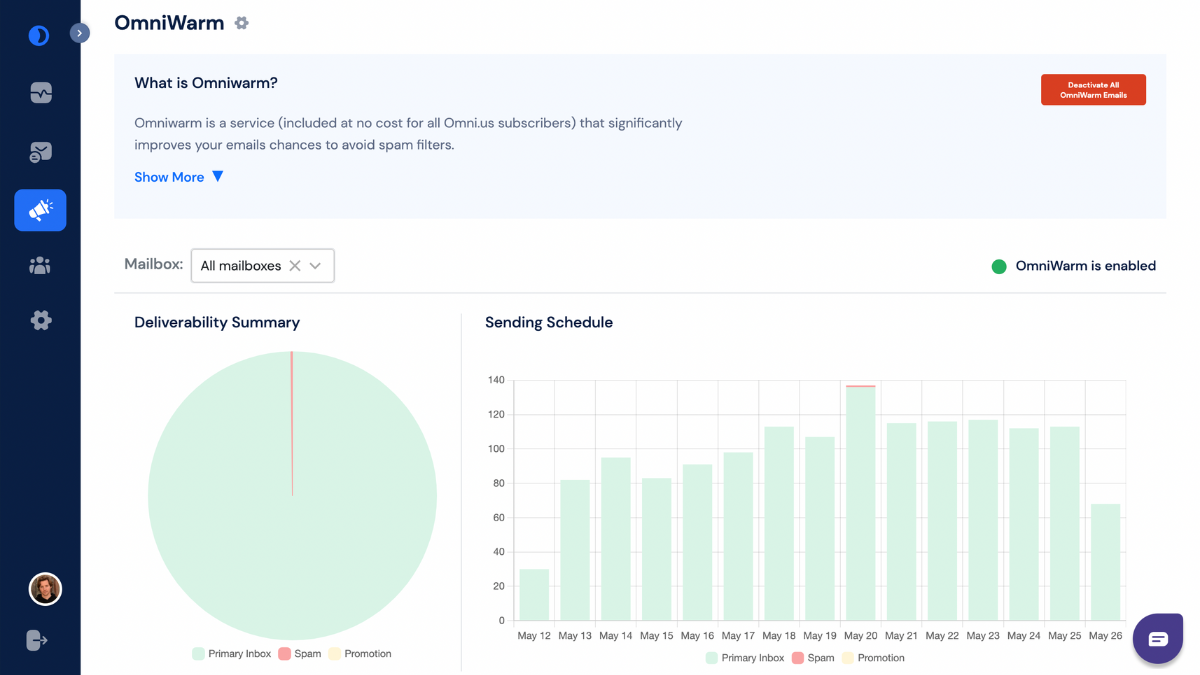Click the Omni logo in the sidebar
Image resolution: width=1200 pixels, height=675 pixels.
38,36
